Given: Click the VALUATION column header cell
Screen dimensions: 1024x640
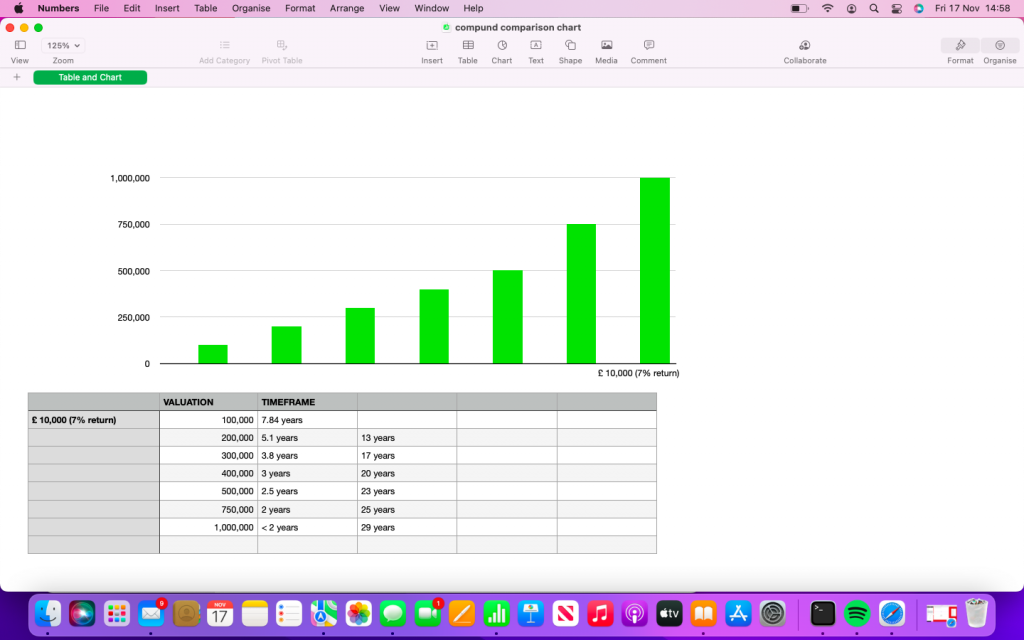Looking at the screenshot, I should click(208, 402).
